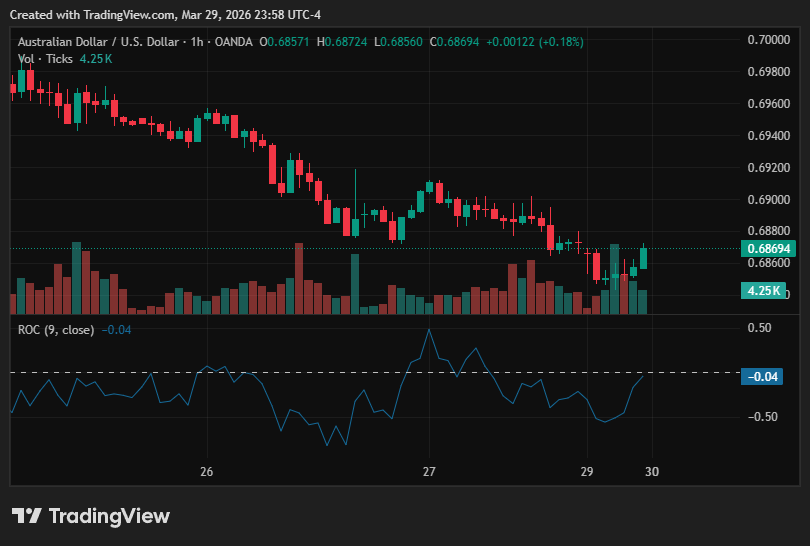The width and height of the screenshot is (810, 546).
Task: Click the 0.50 level on ROC scale
Action: (759, 328)
